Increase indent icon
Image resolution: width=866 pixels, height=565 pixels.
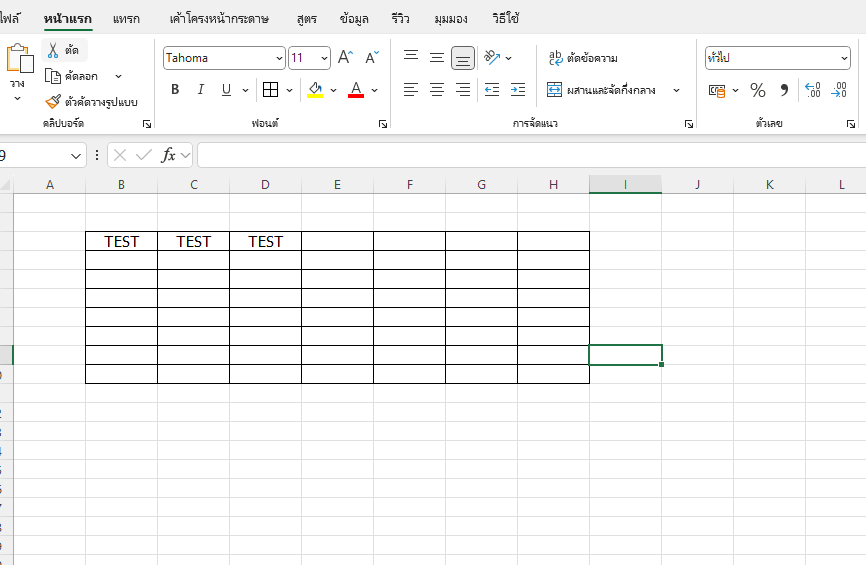click(x=518, y=89)
